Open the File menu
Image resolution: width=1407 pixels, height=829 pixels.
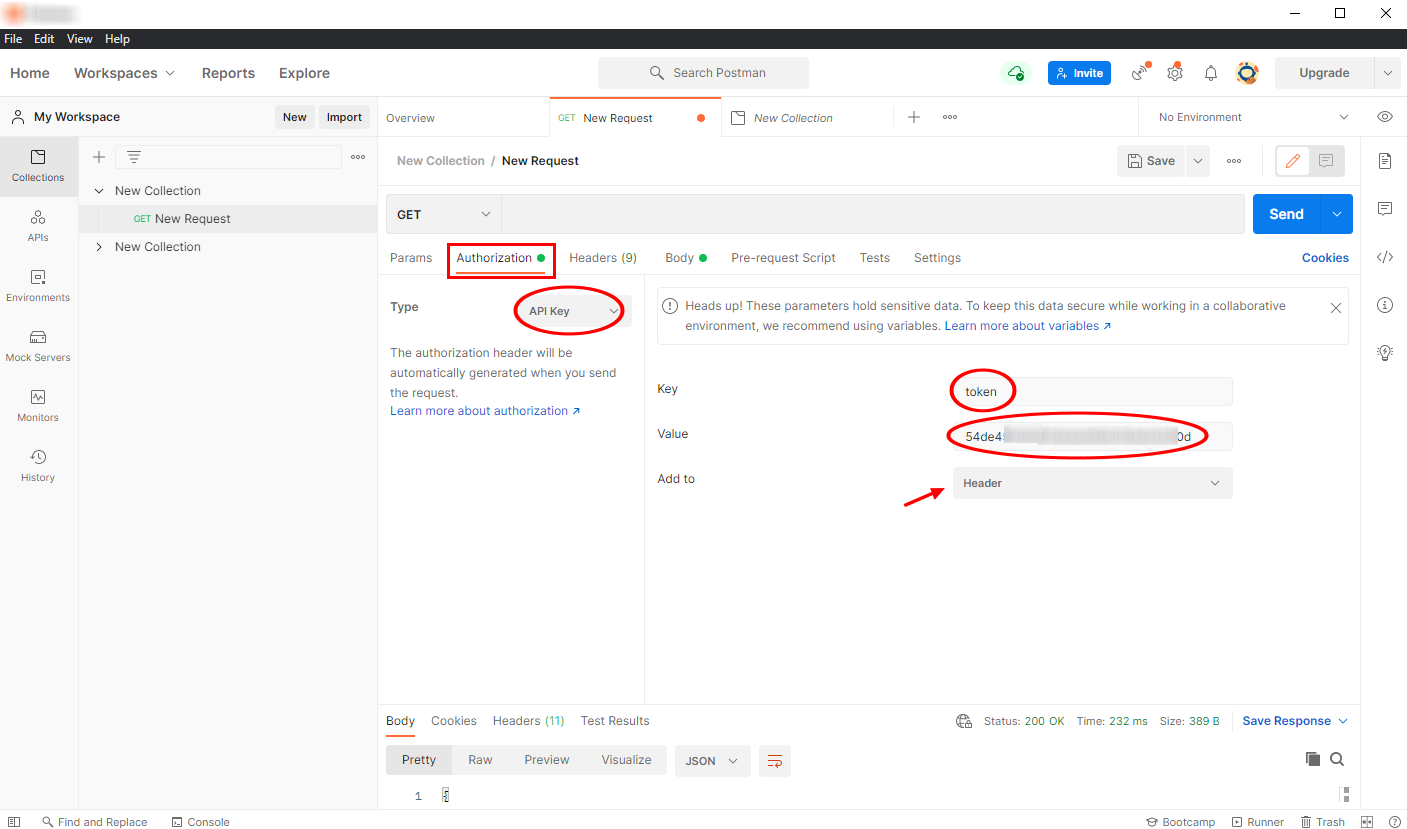click(14, 39)
